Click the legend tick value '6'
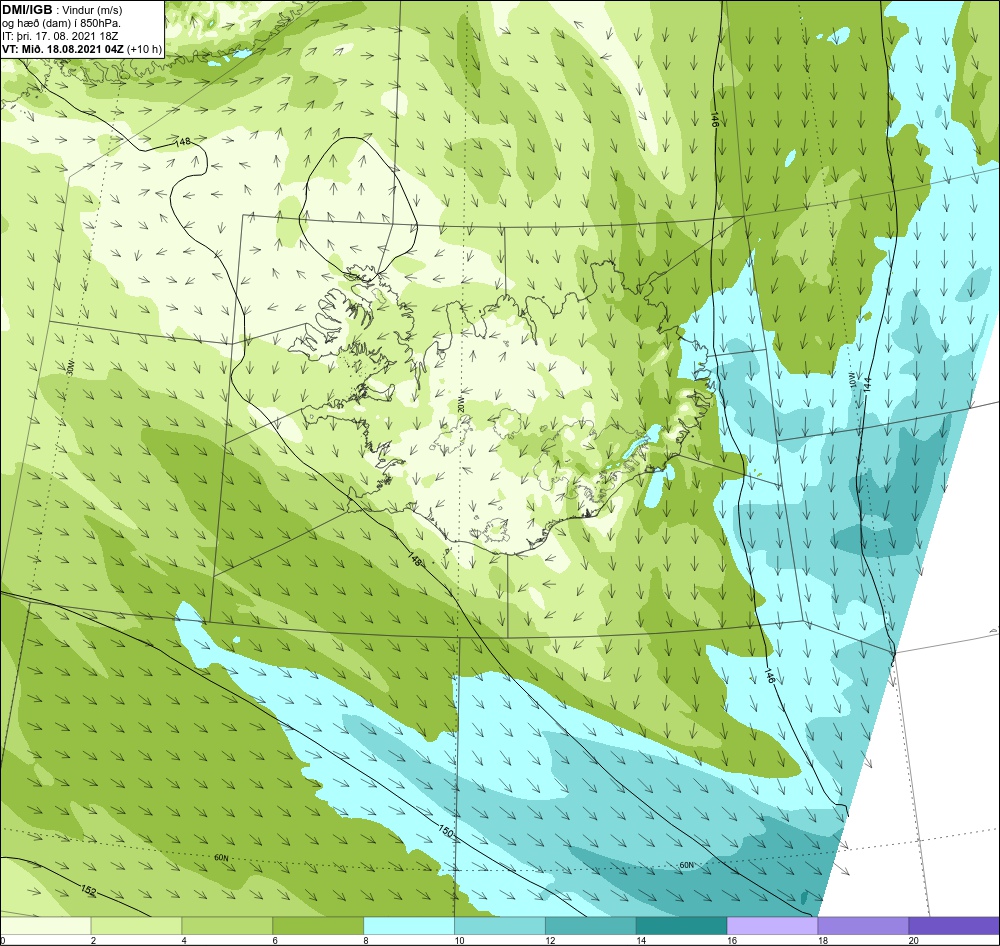This screenshot has width=1000, height=946. pos(275,940)
